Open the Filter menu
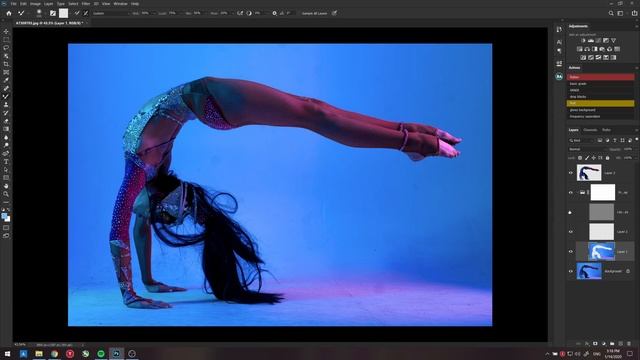Viewport: 640px width, 360px height. pyautogui.click(x=86, y=4)
